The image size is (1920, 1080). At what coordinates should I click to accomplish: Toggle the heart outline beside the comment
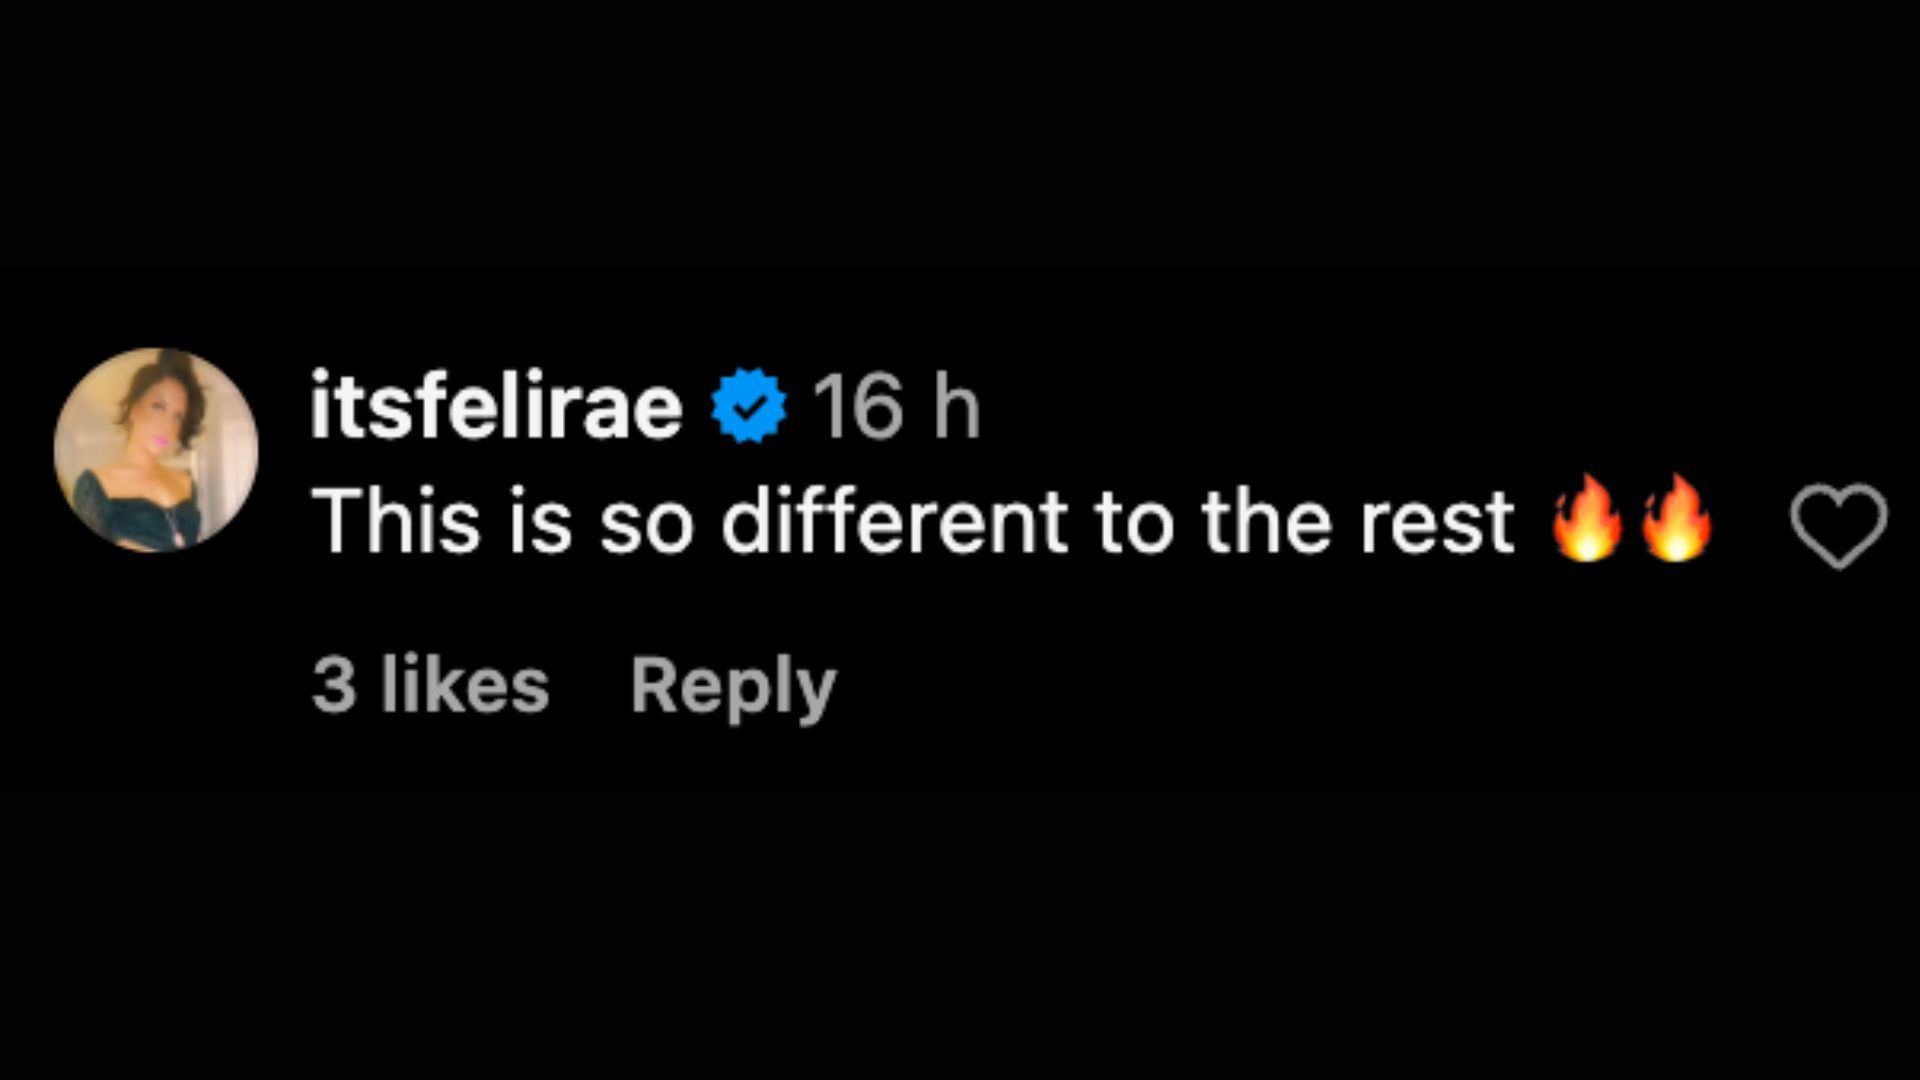(1838, 526)
